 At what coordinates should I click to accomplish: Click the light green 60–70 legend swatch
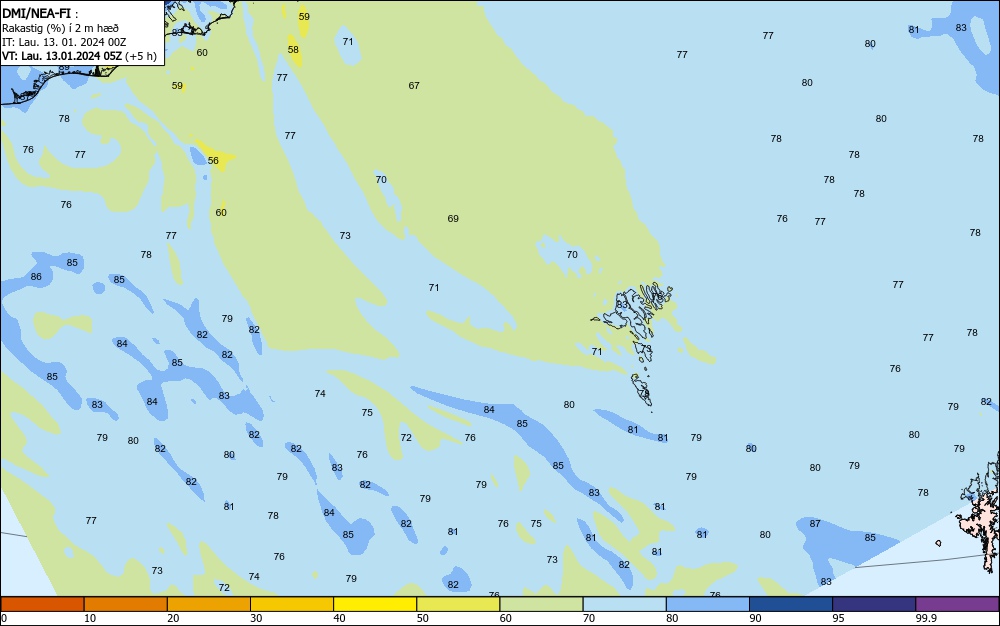coord(541,604)
